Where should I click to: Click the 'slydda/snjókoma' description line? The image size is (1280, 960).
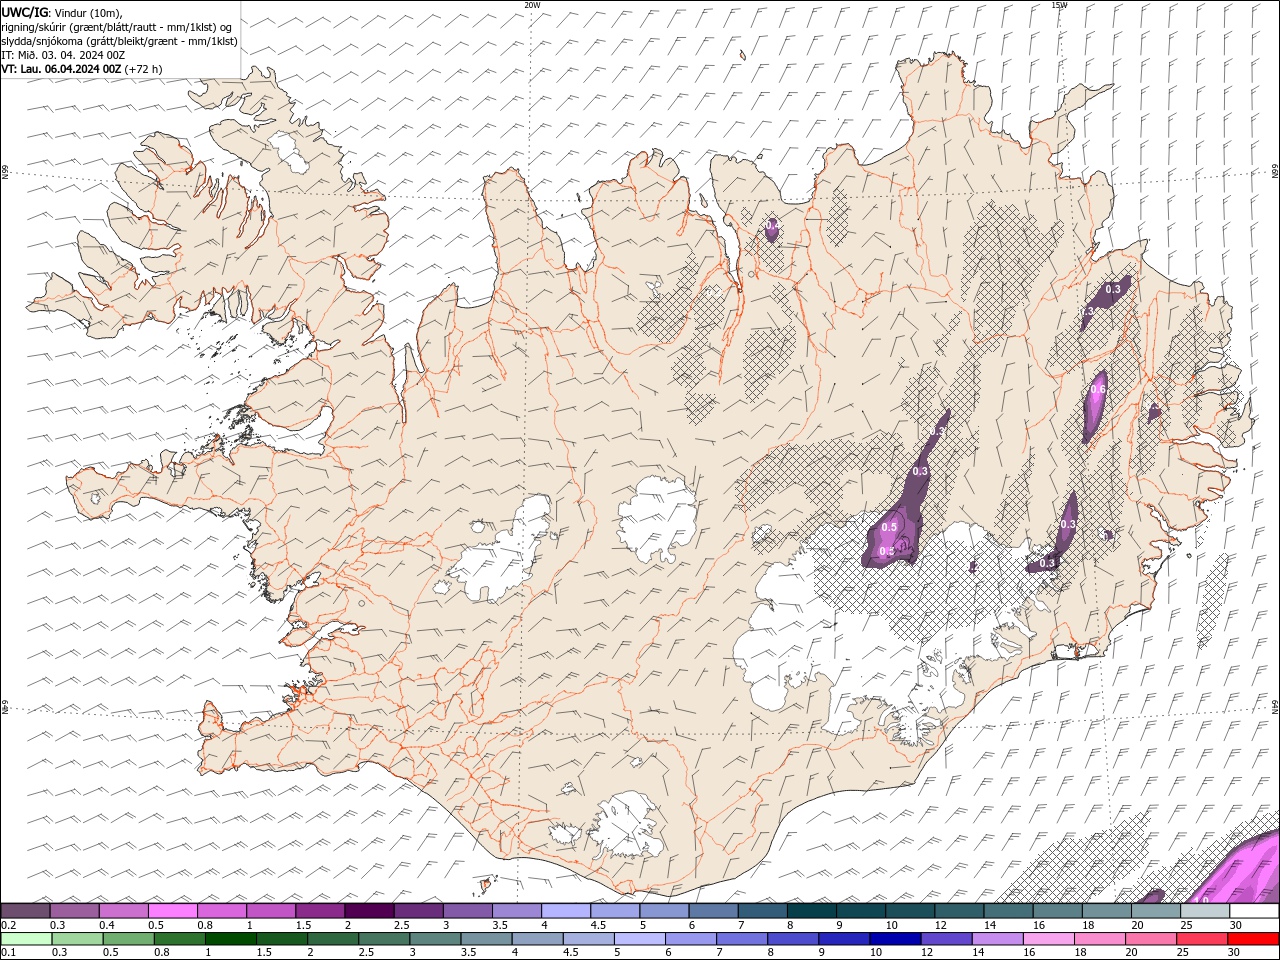click(119, 41)
